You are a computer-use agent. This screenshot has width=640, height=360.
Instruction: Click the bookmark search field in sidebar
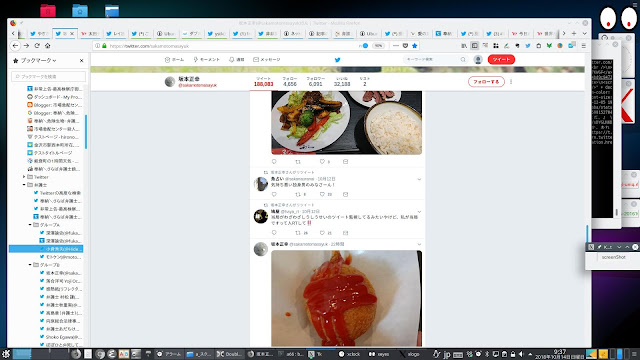[49, 76]
